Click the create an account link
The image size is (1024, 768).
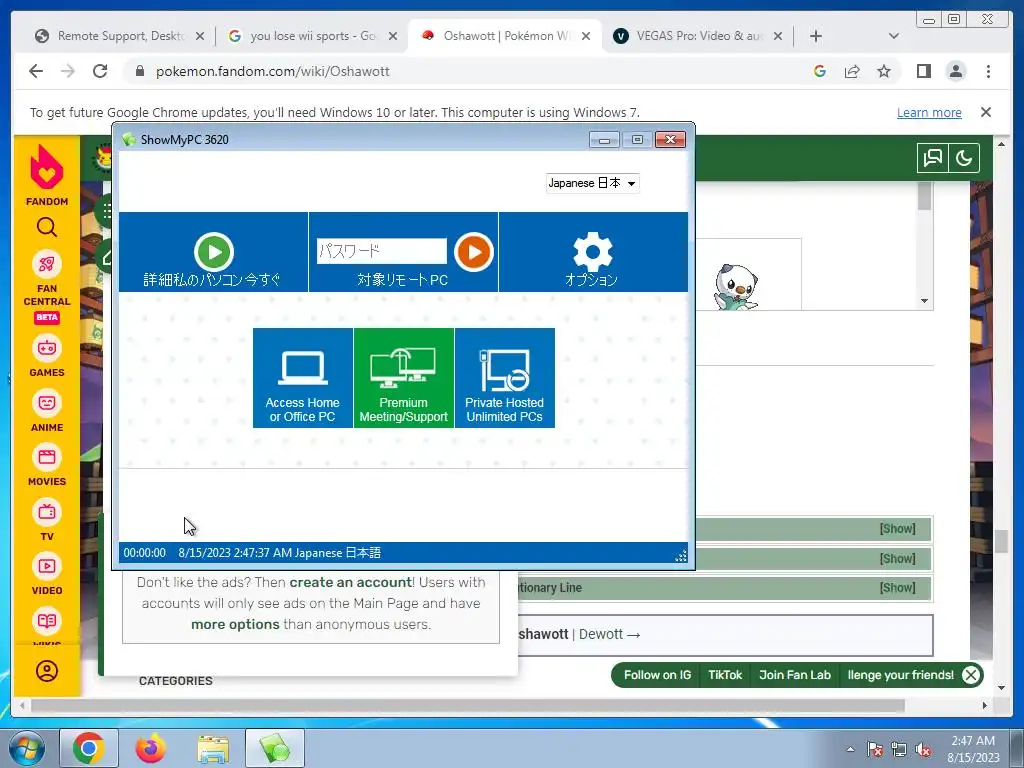(351, 582)
